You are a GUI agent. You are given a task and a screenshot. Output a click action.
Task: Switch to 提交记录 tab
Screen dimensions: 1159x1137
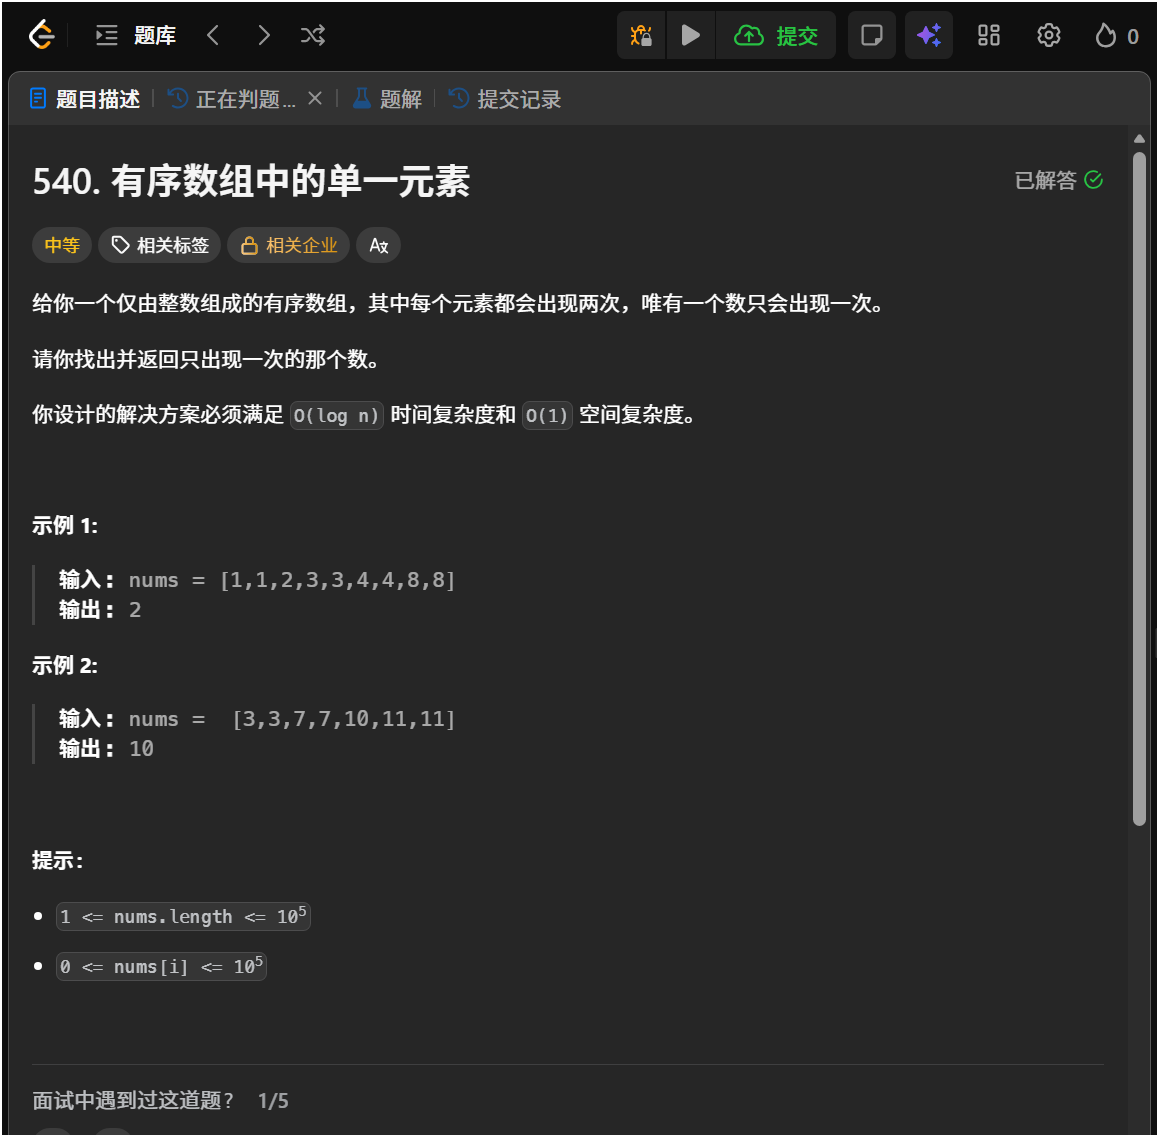pos(505,98)
